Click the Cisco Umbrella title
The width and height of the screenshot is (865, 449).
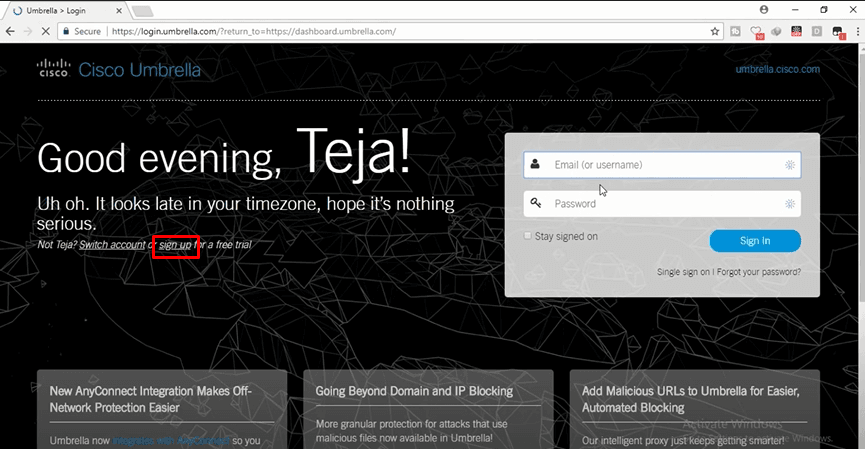(x=140, y=70)
